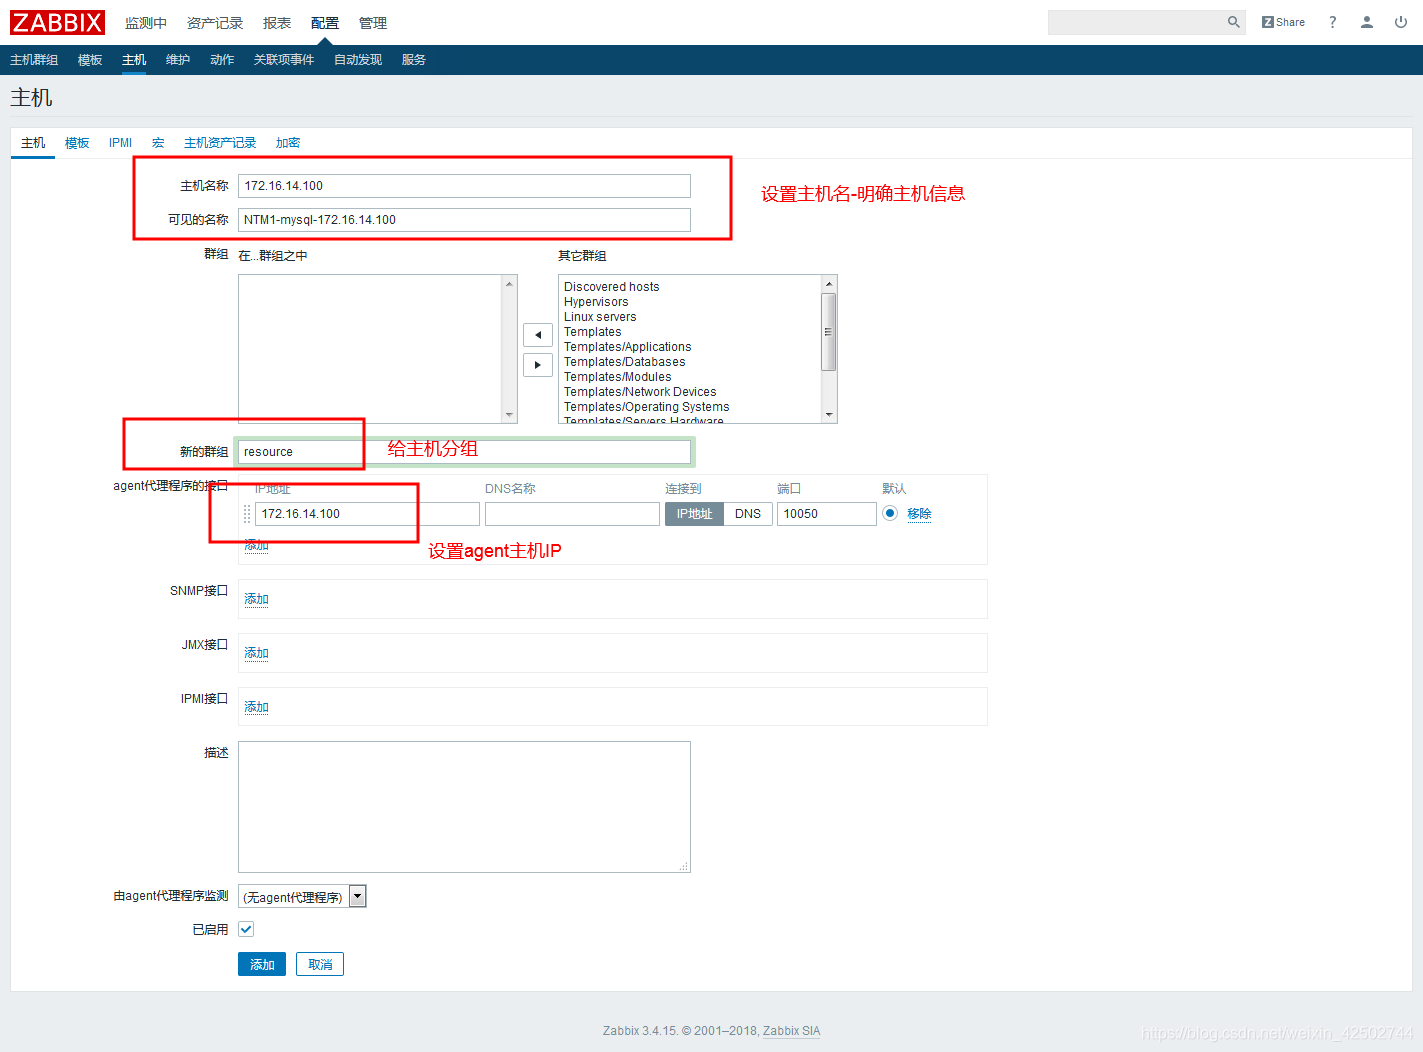The width and height of the screenshot is (1423, 1052).
Task: Select Hypervisors in other groups
Action: (596, 302)
